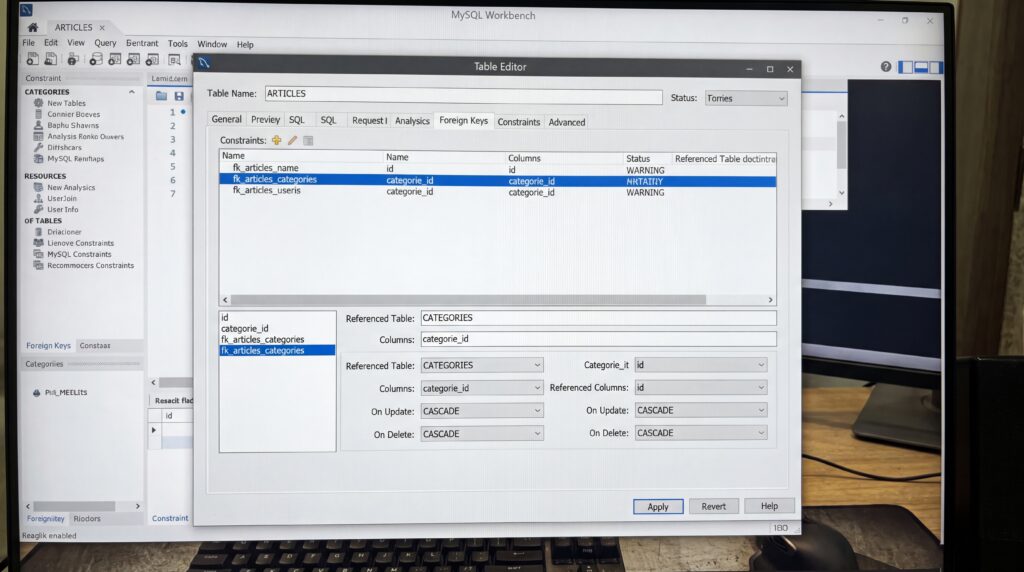Open the Categorie_it id dropdown
The image size is (1024, 572).
pos(701,365)
